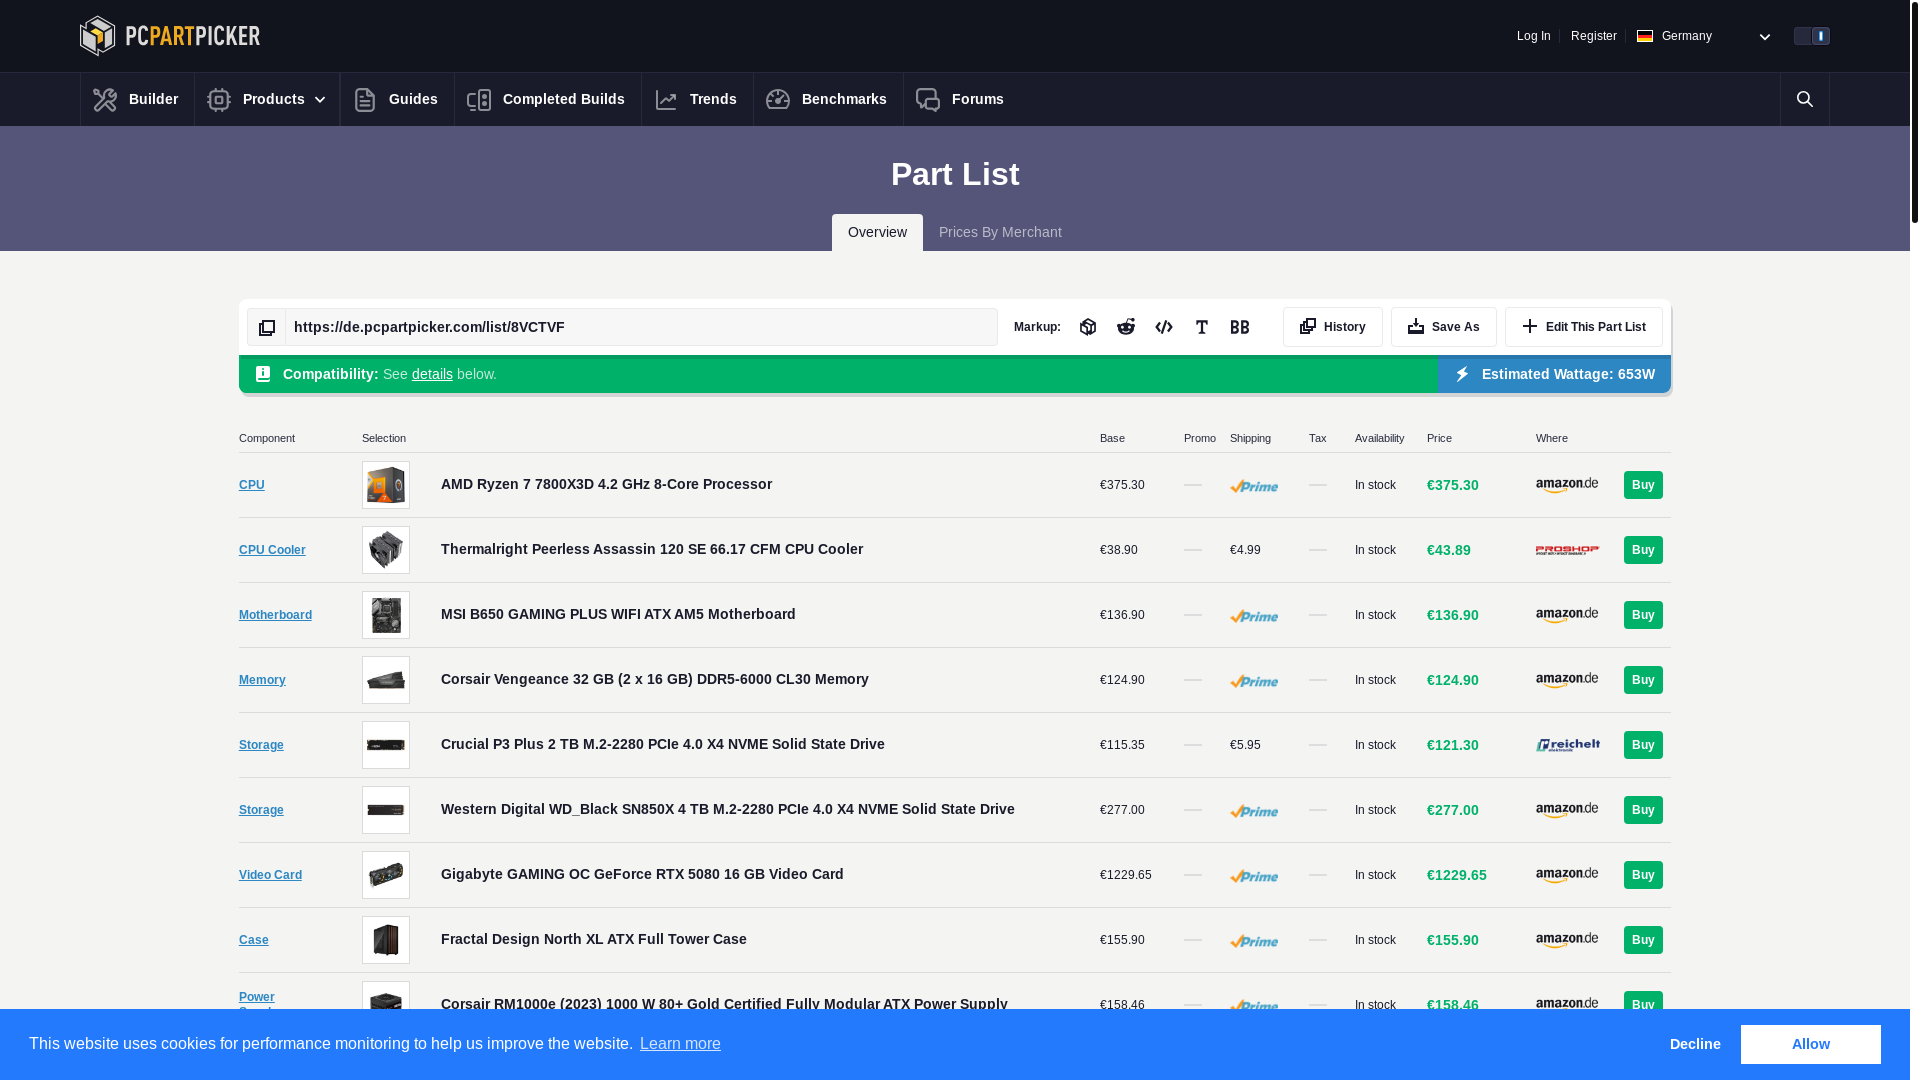
Task: Open the Guides menu item
Action: [x=397, y=99]
